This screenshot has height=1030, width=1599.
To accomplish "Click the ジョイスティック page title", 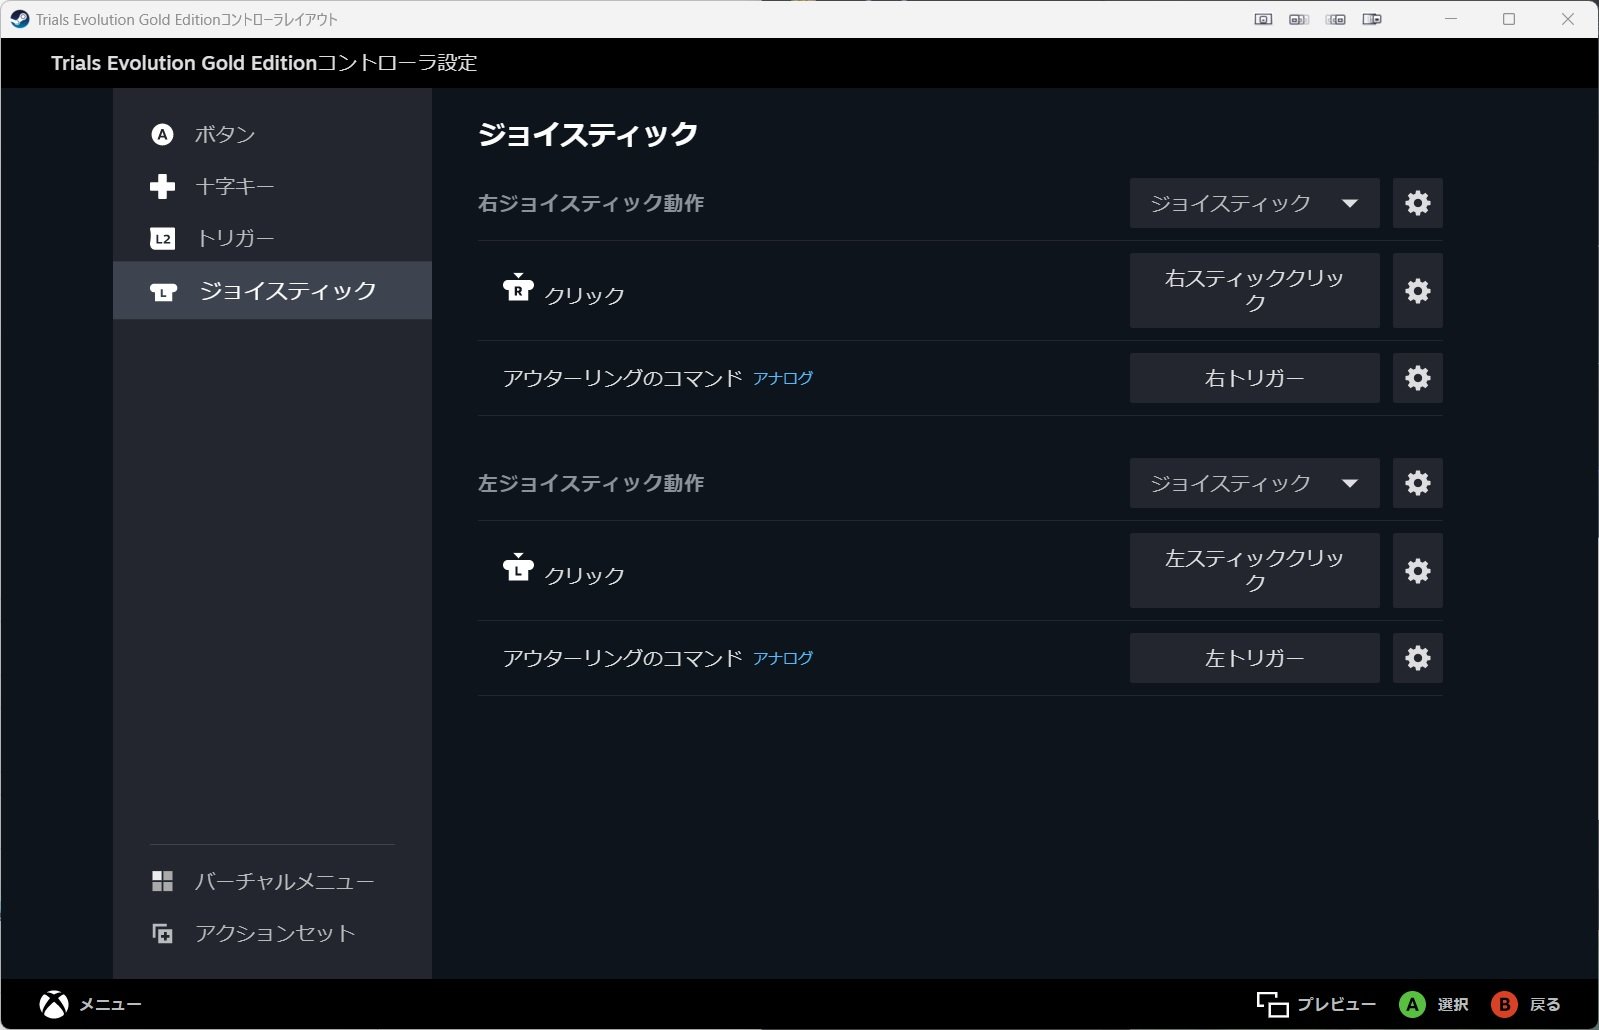I will 588,134.
